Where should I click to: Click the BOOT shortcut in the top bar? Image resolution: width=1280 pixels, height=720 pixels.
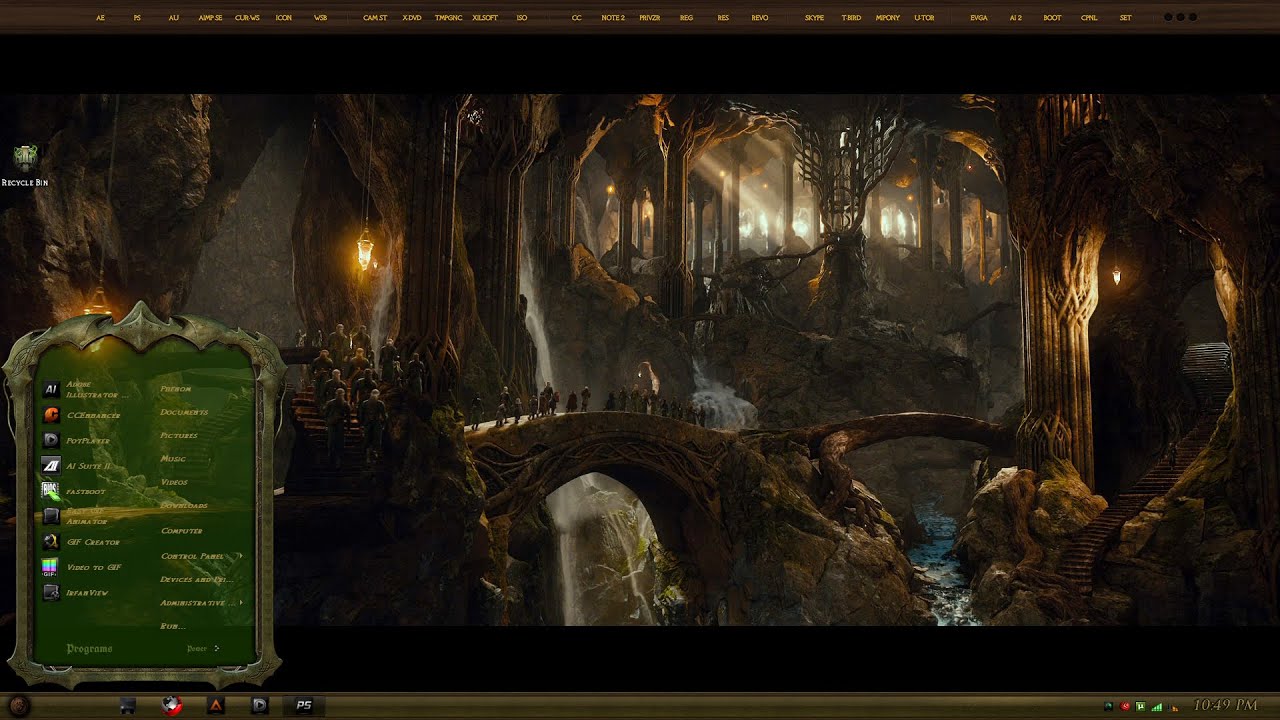1053,18
